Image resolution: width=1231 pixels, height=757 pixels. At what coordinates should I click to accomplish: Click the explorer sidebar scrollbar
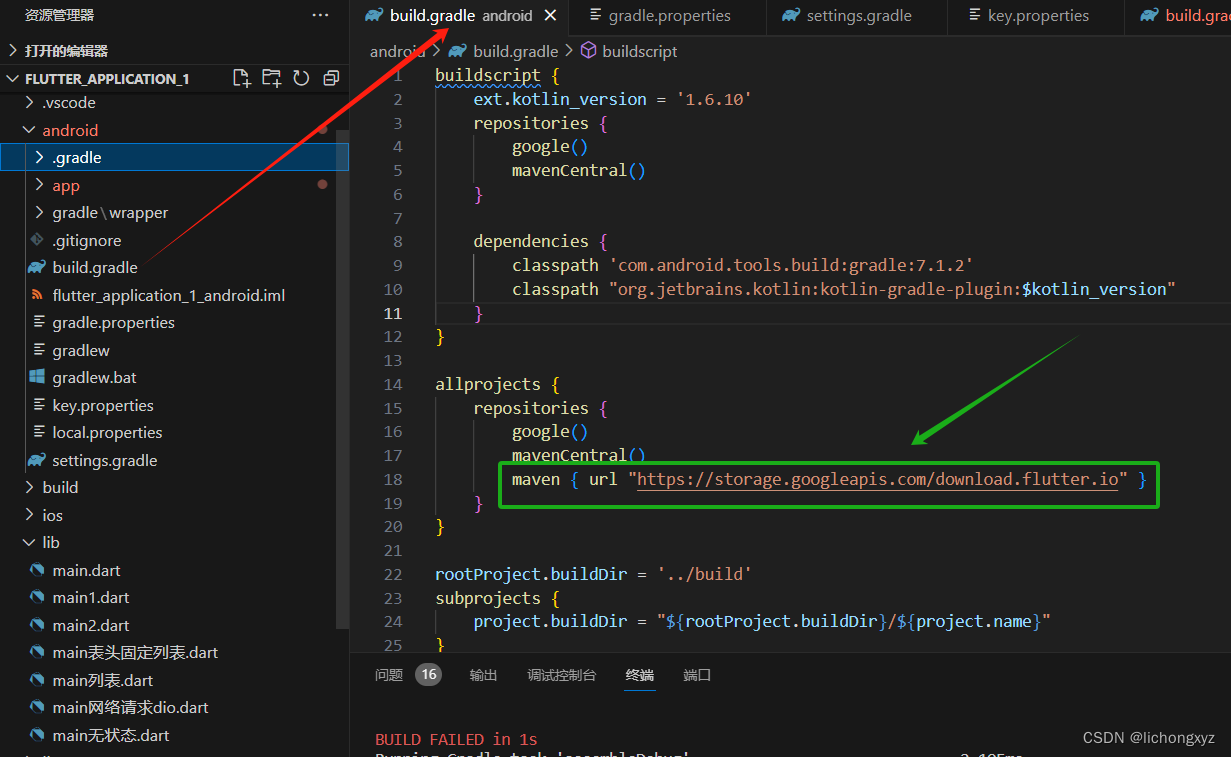(343, 378)
